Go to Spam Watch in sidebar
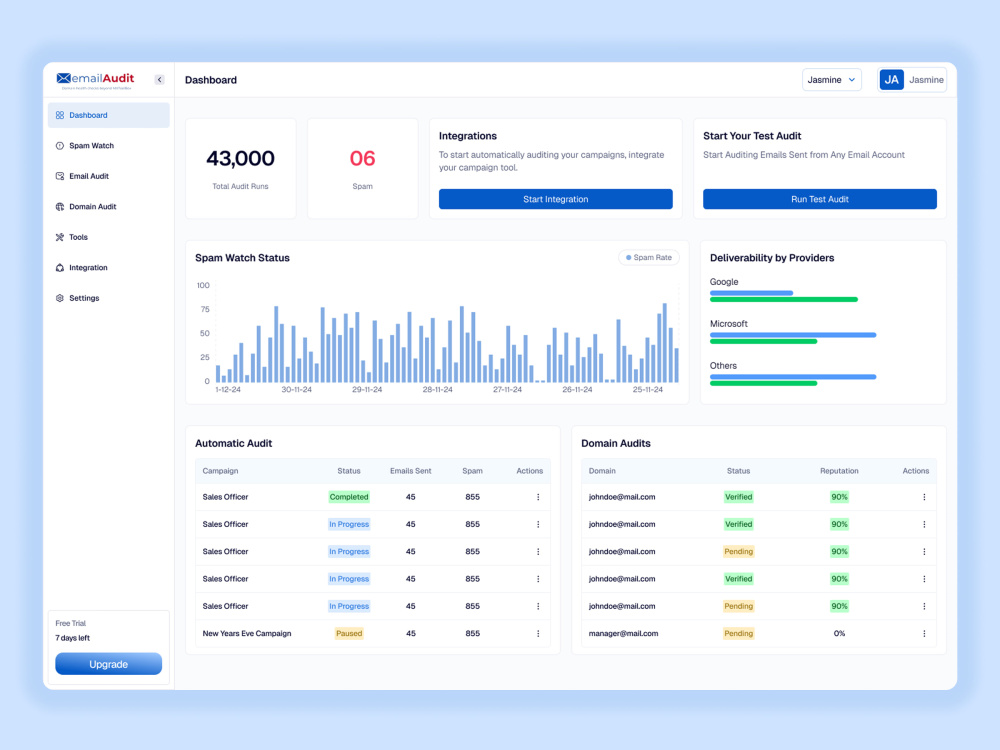1000x750 pixels. coord(108,146)
